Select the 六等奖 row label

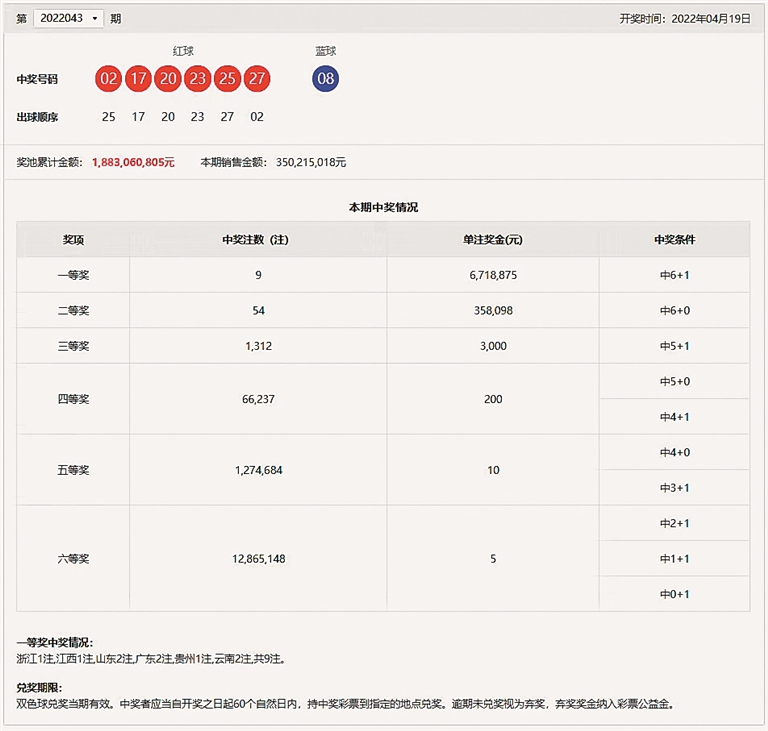(x=73, y=558)
